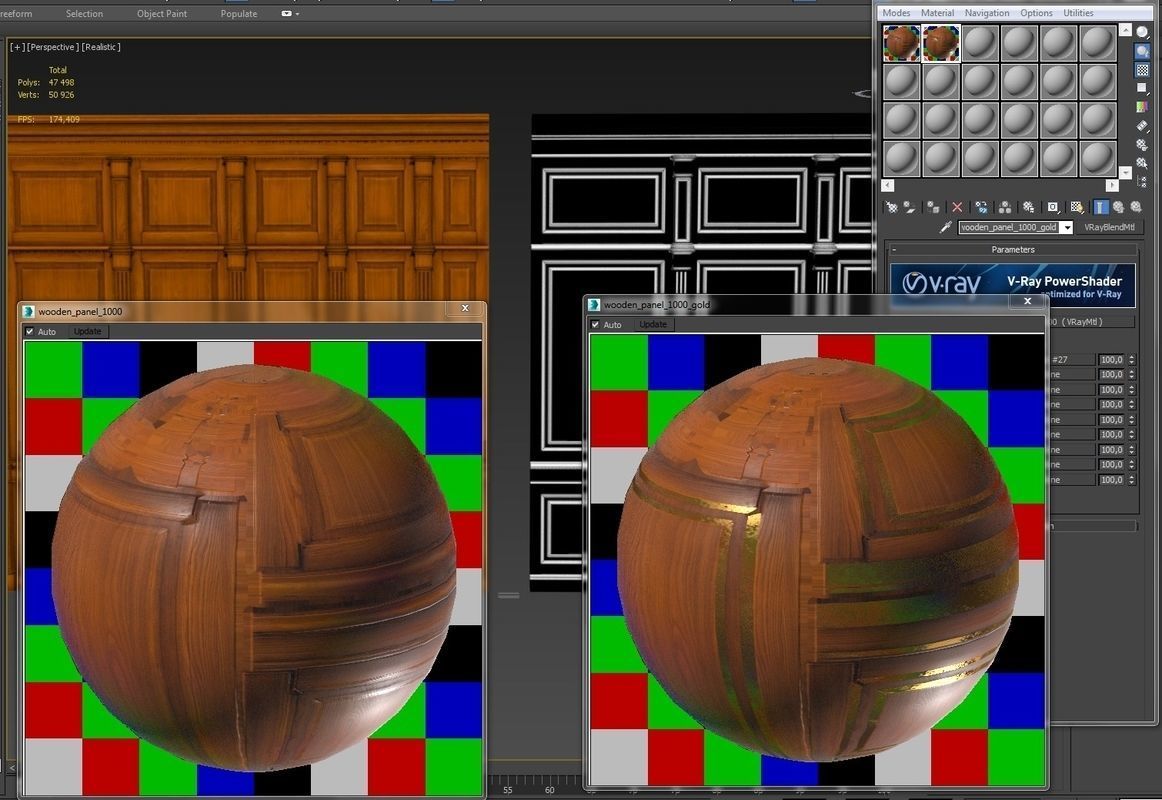Click the Sample Type sphere icon
The image size is (1162, 800).
(x=1142, y=33)
